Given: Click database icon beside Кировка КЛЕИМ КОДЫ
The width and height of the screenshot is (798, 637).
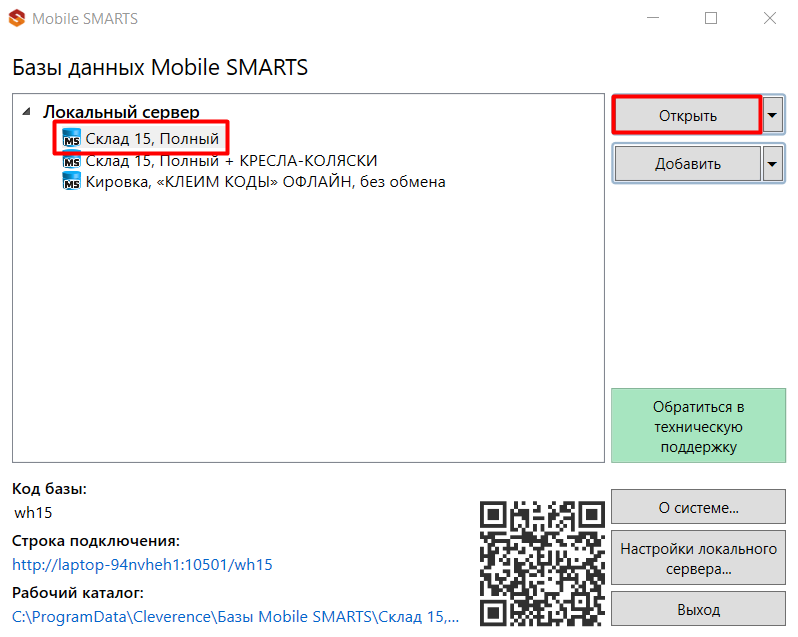Looking at the screenshot, I should 71,181.
